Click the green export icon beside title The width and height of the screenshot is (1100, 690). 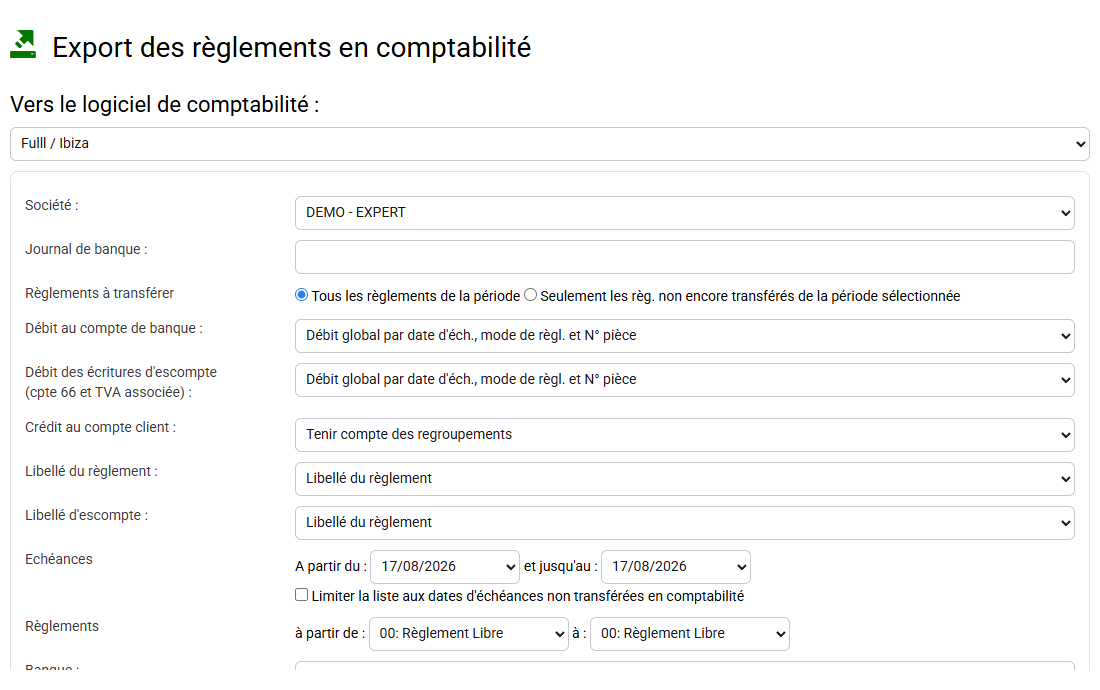tap(23, 44)
